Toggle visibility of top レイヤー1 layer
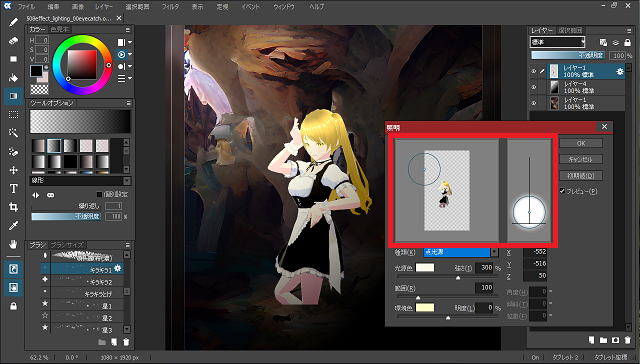 [x=533, y=71]
